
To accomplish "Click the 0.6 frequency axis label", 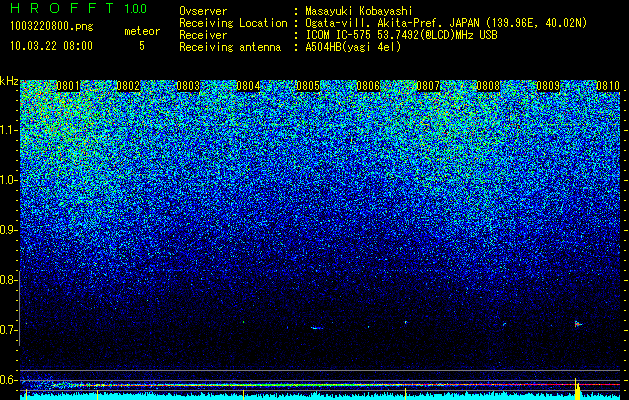I will 9,380.
